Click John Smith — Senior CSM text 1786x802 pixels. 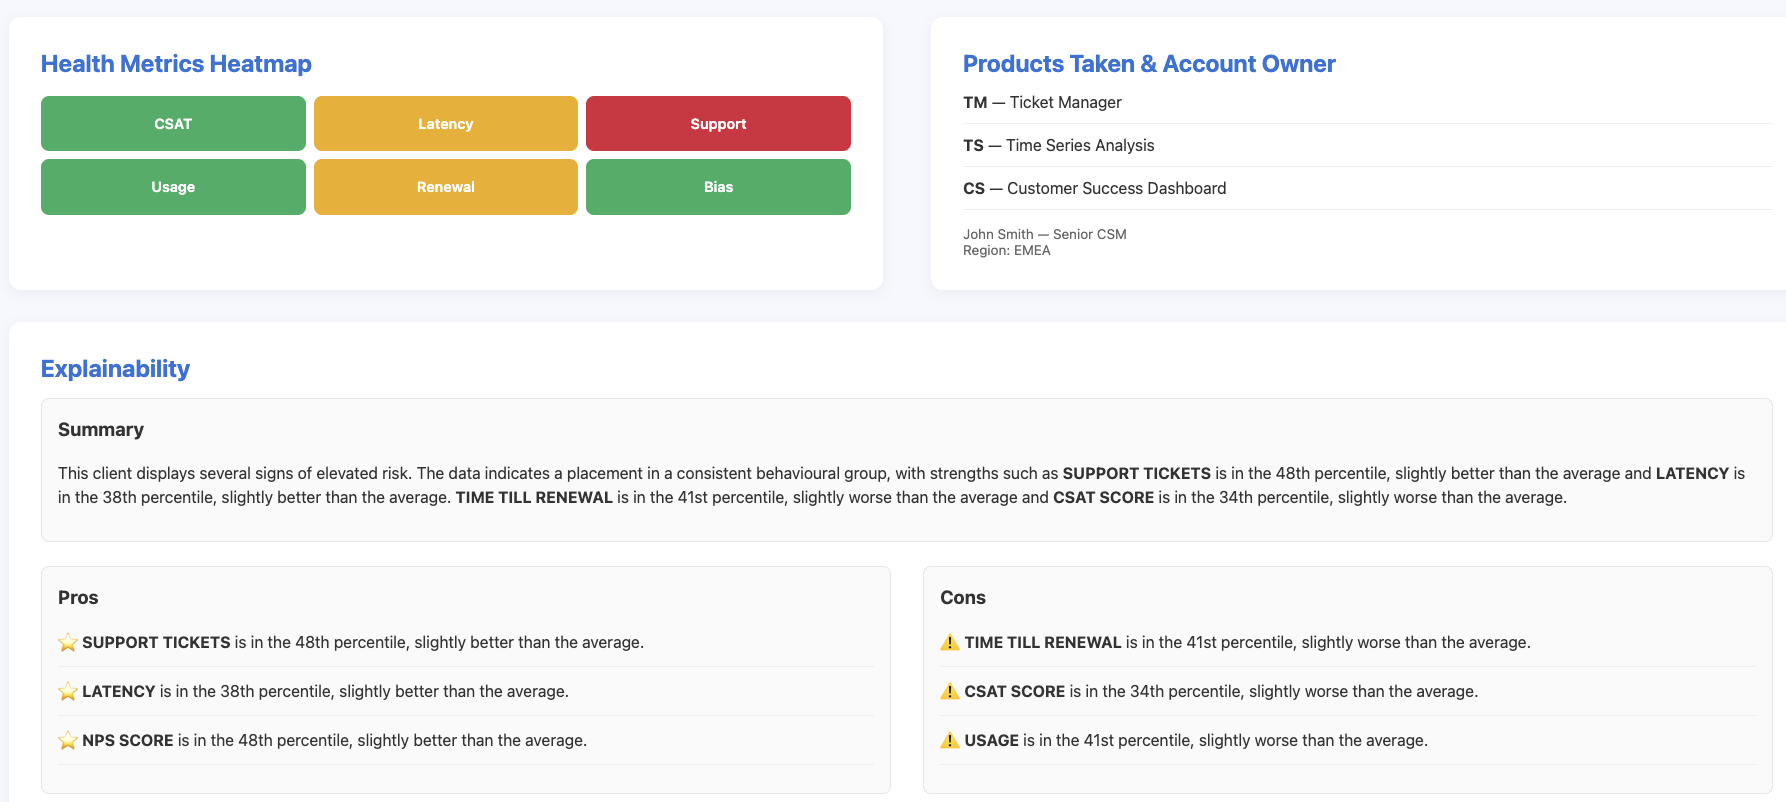point(1045,234)
